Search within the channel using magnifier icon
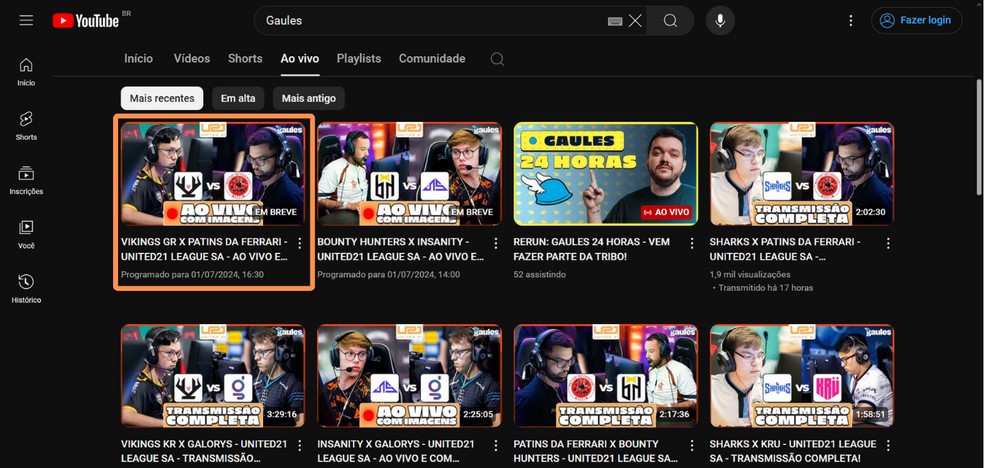984x468 pixels. [497, 59]
